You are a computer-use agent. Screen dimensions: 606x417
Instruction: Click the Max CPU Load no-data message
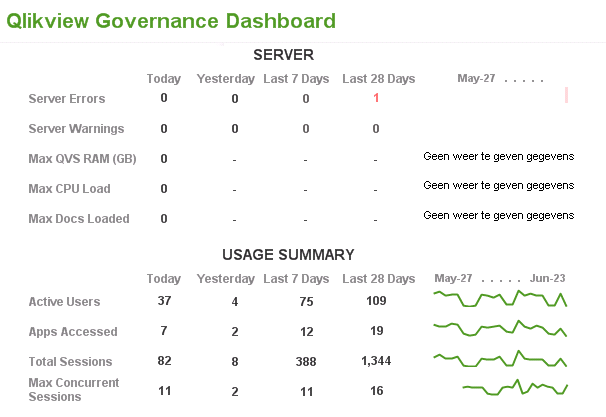[499, 186]
